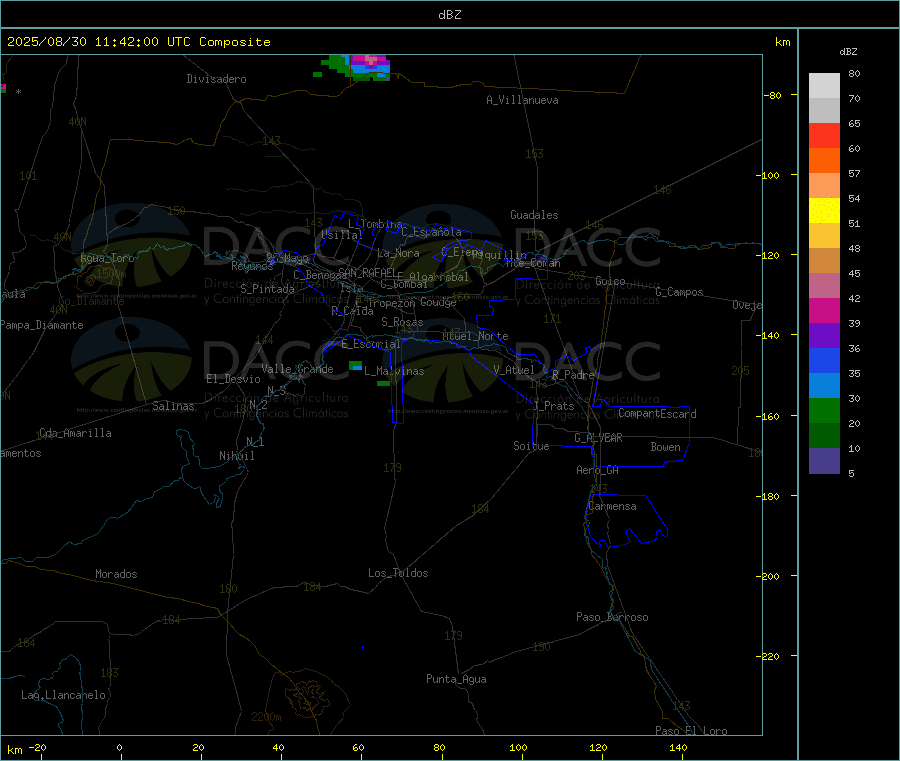Click the V_Atuel map label

(514, 370)
